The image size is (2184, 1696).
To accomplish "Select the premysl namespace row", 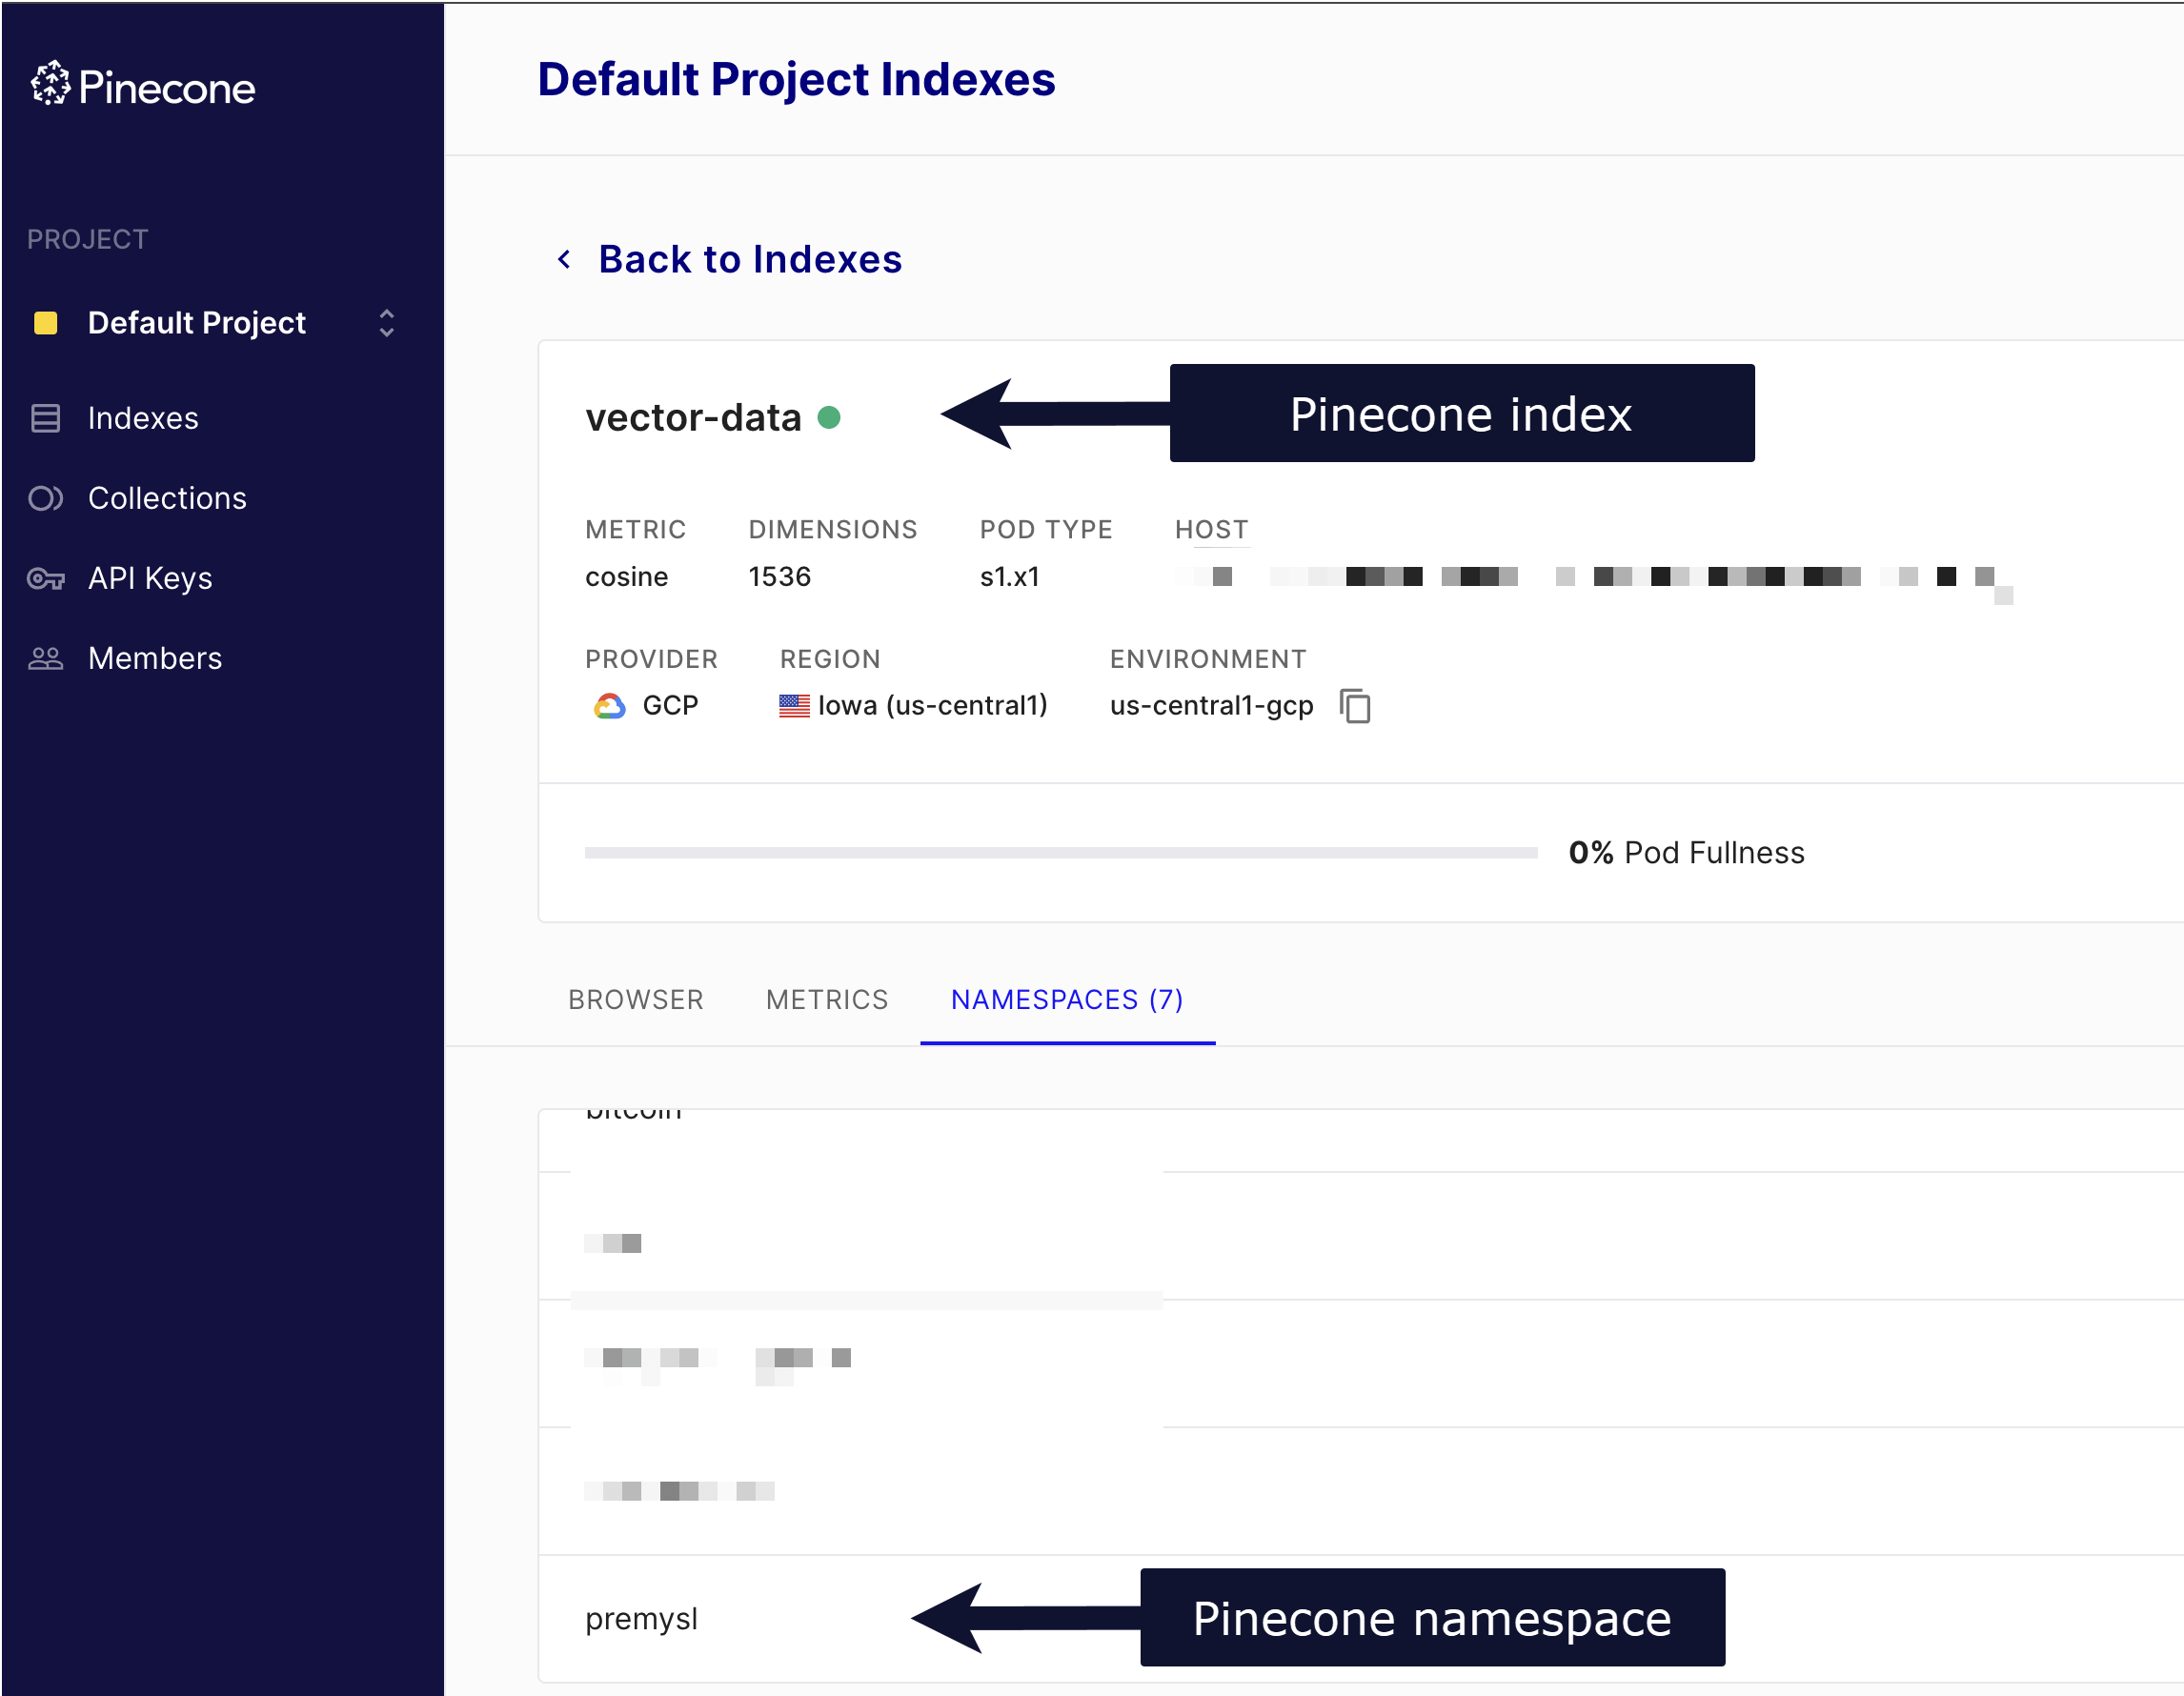I will pos(642,1618).
